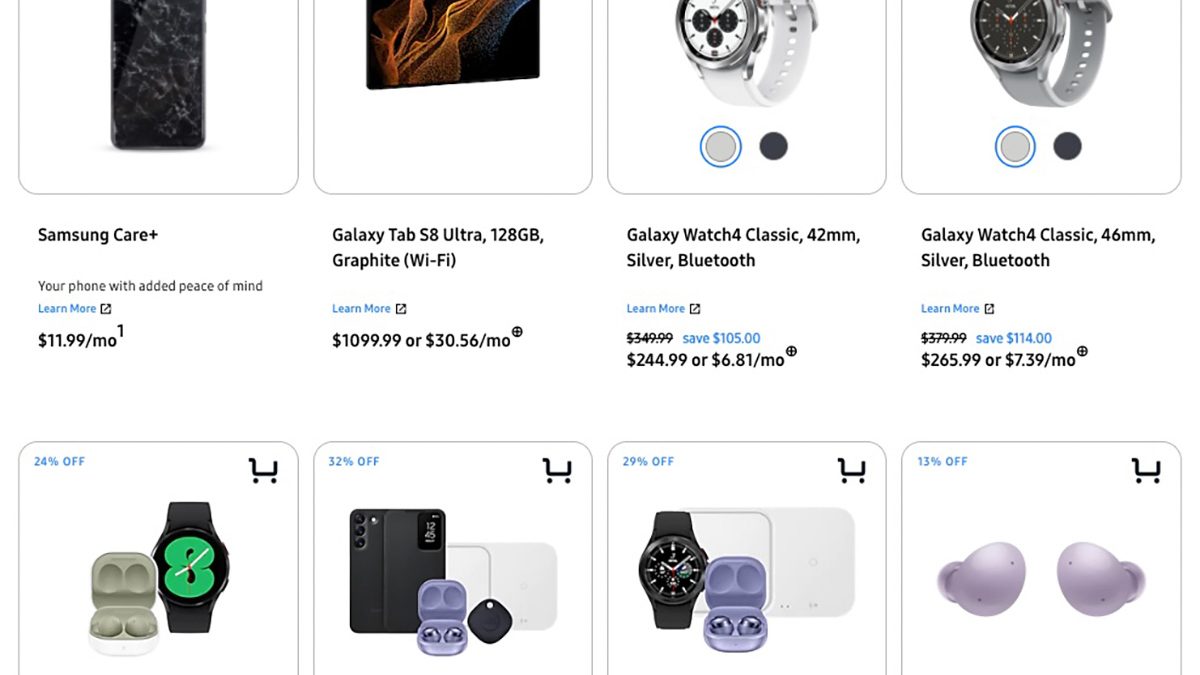Image resolution: width=1200 pixels, height=675 pixels.
Task: Click the Galaxy Tab S8 Ultra product image
Action: [453, 45]
